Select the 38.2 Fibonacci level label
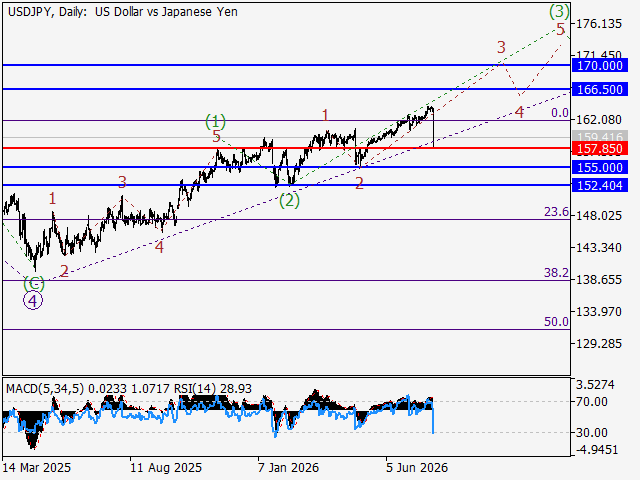The height and width of the screenshot is (480, 640). pos(556,272)
